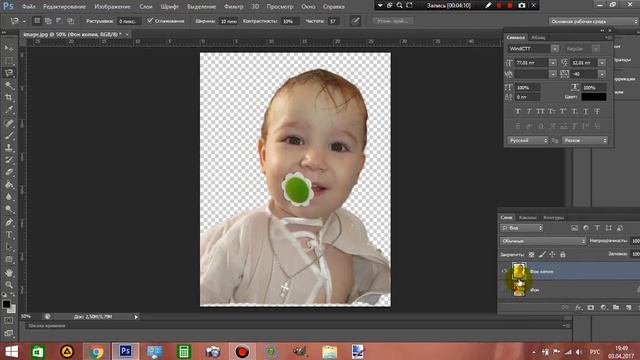Select the Magic Wand tool
The width and height of the screenshot is (640, 360).
[x=9, y=86]
